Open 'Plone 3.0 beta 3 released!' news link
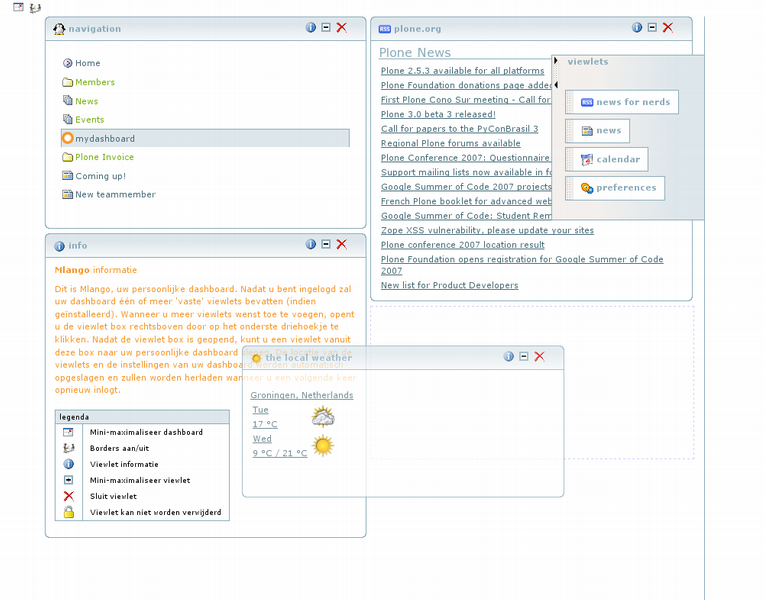 click(x=438, y=114)
